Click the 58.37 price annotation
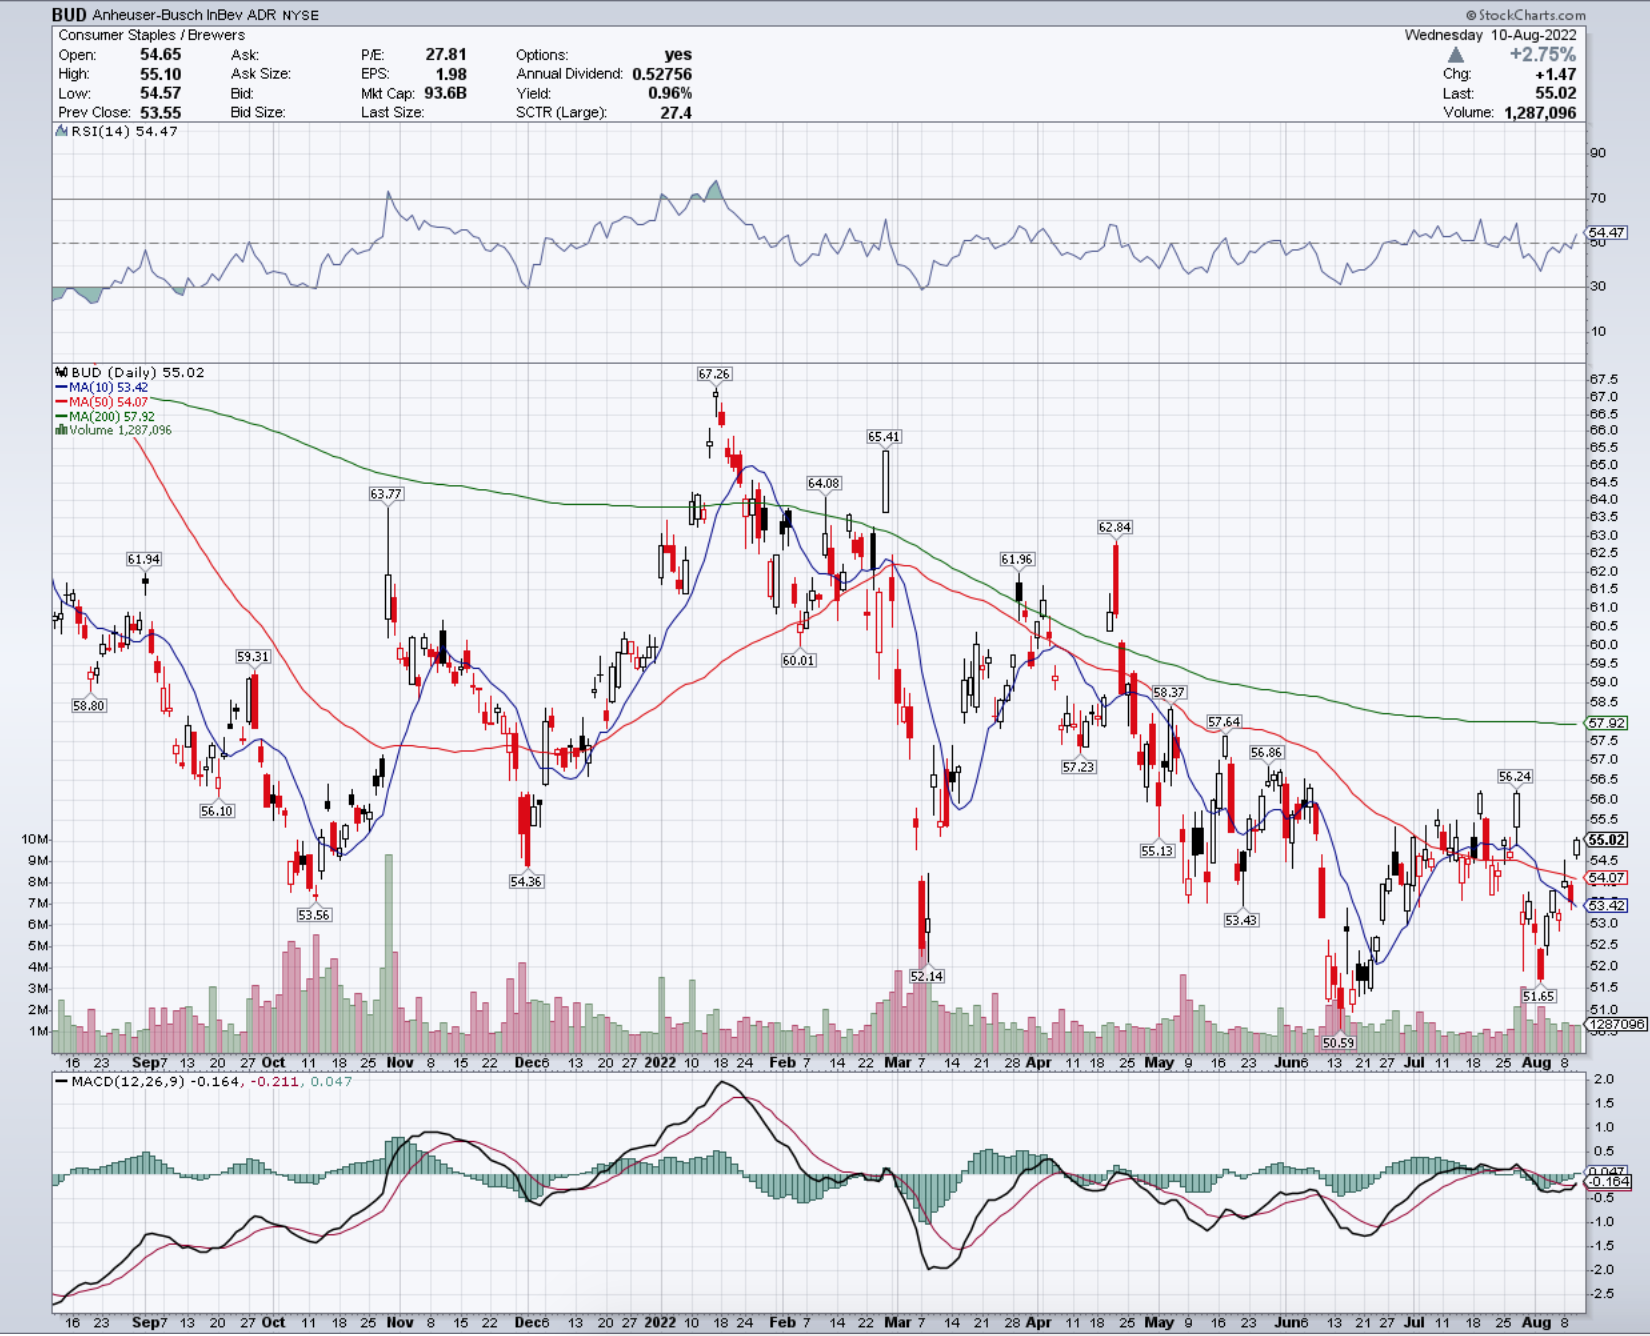The height and width of the screenshot is (1336, 1650). [x=1169, y=692]
